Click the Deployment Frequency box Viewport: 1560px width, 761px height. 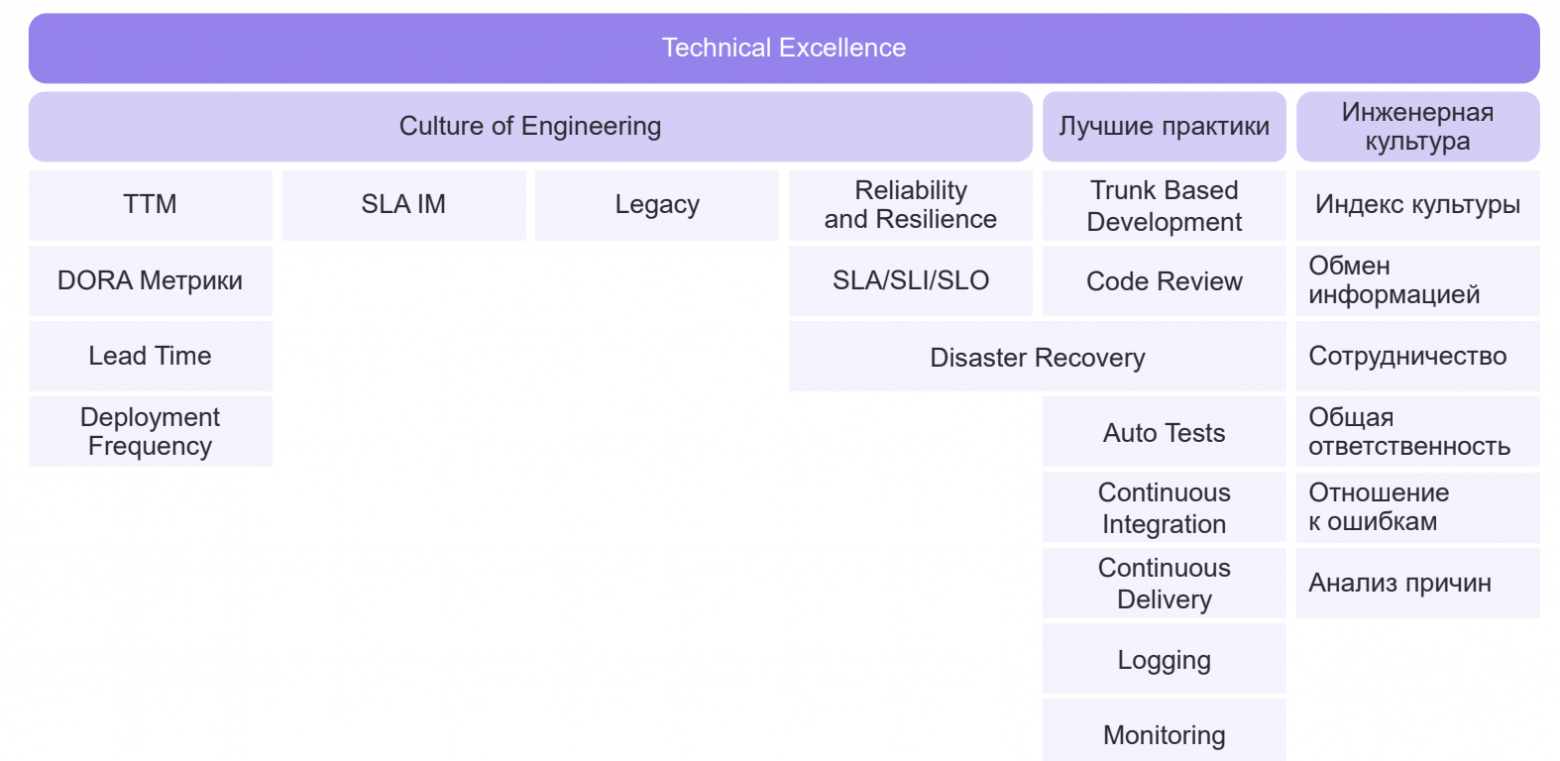coord(150,432)
